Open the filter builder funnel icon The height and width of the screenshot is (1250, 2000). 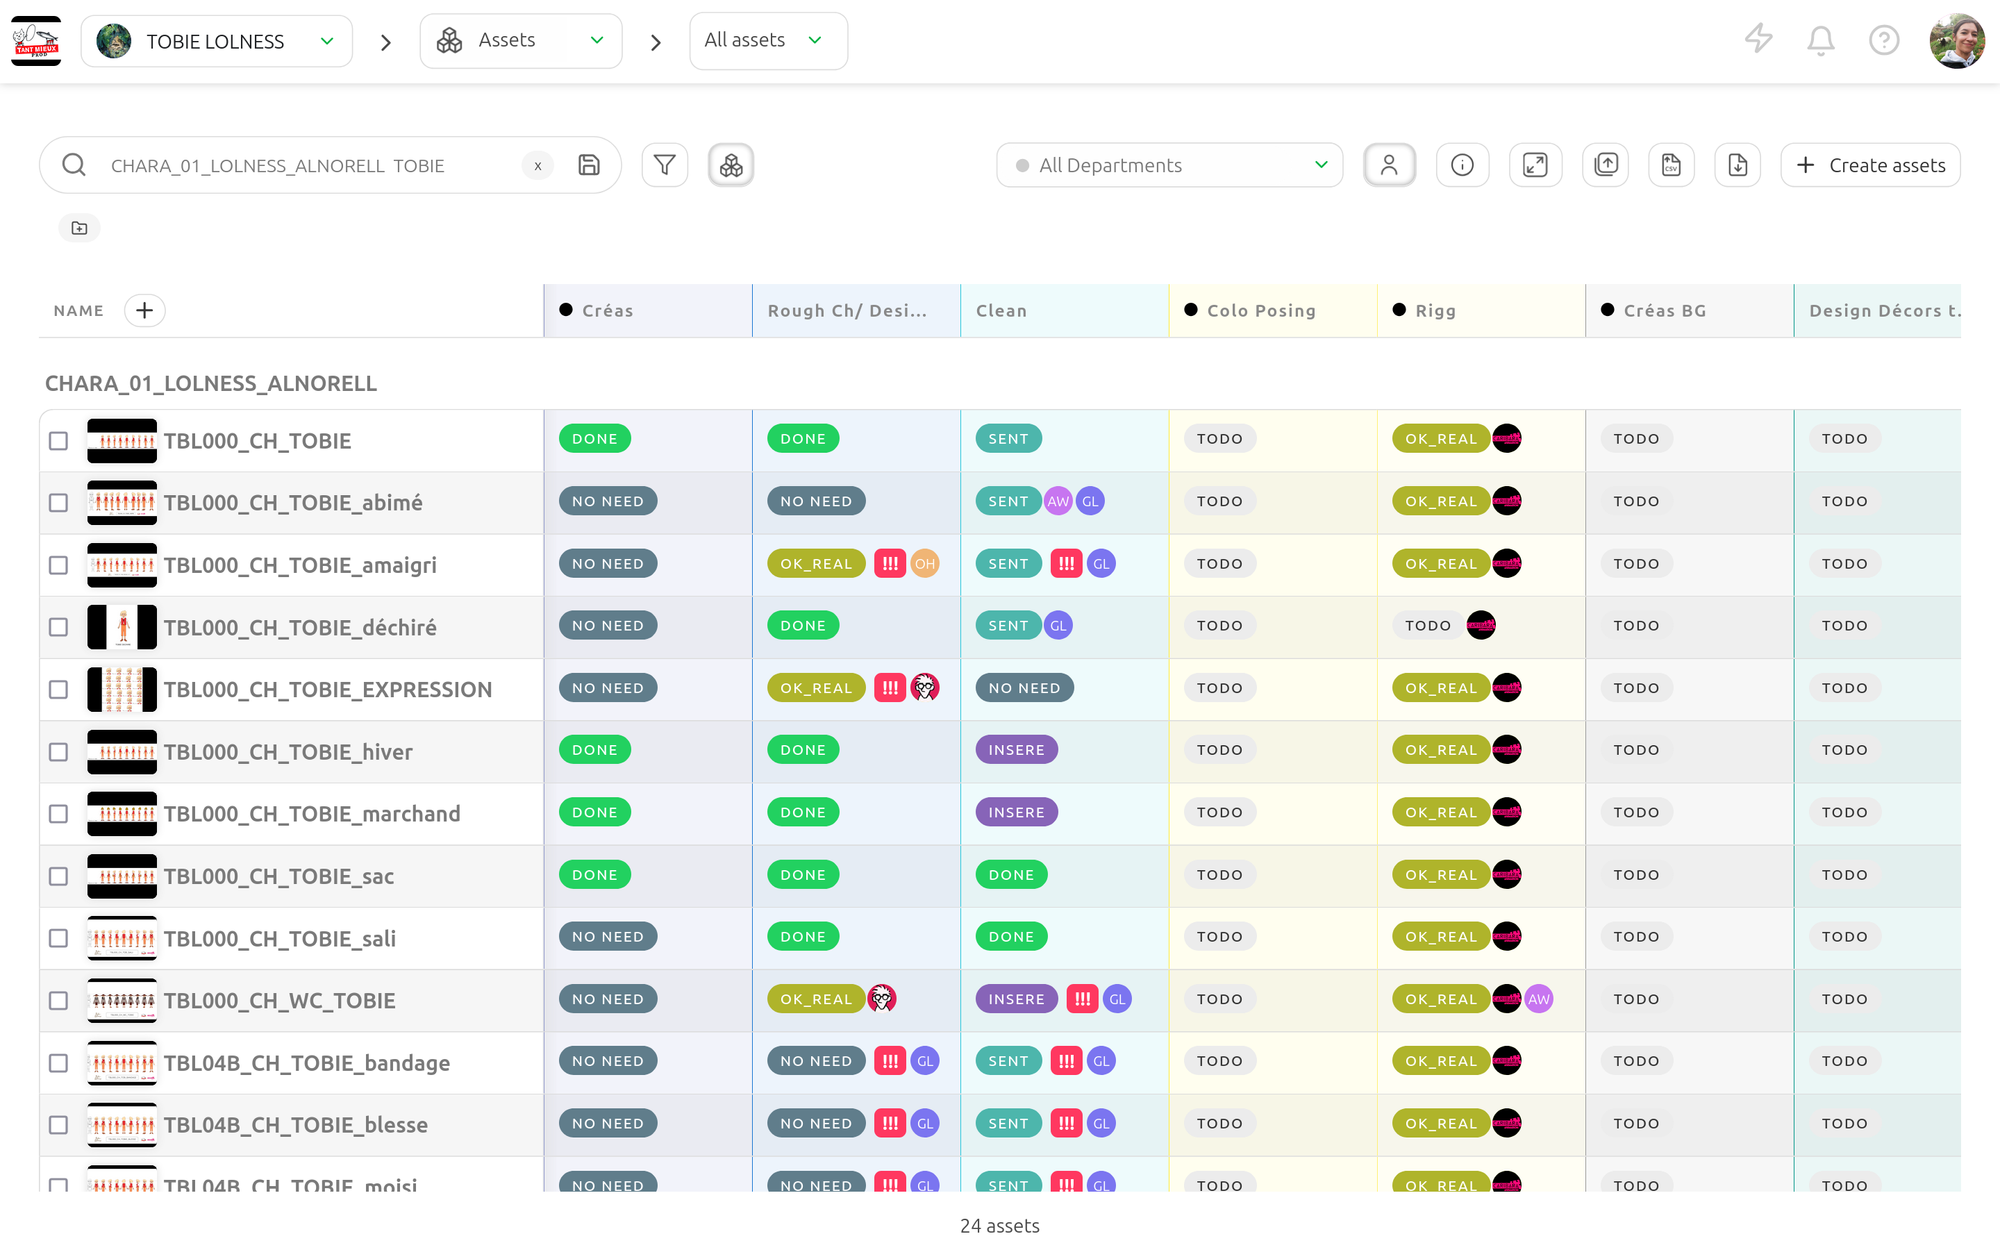click(x=664, y=165)
